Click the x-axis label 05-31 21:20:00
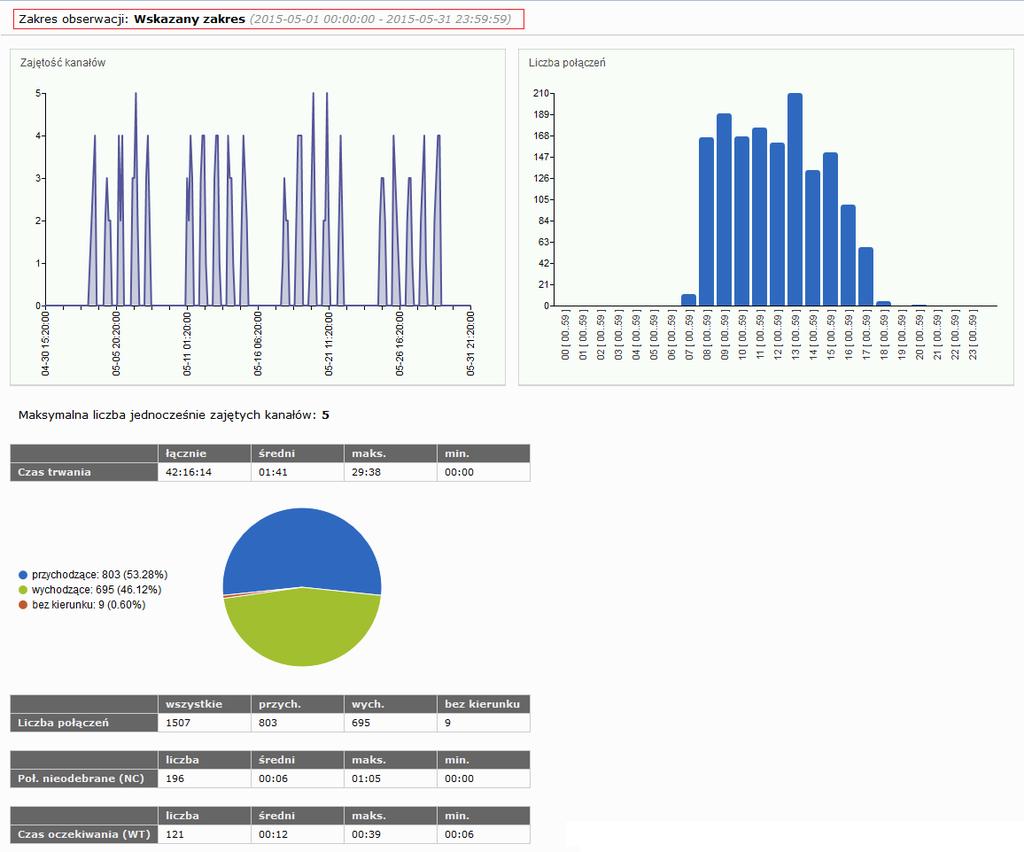 click(x=470, y=343)
